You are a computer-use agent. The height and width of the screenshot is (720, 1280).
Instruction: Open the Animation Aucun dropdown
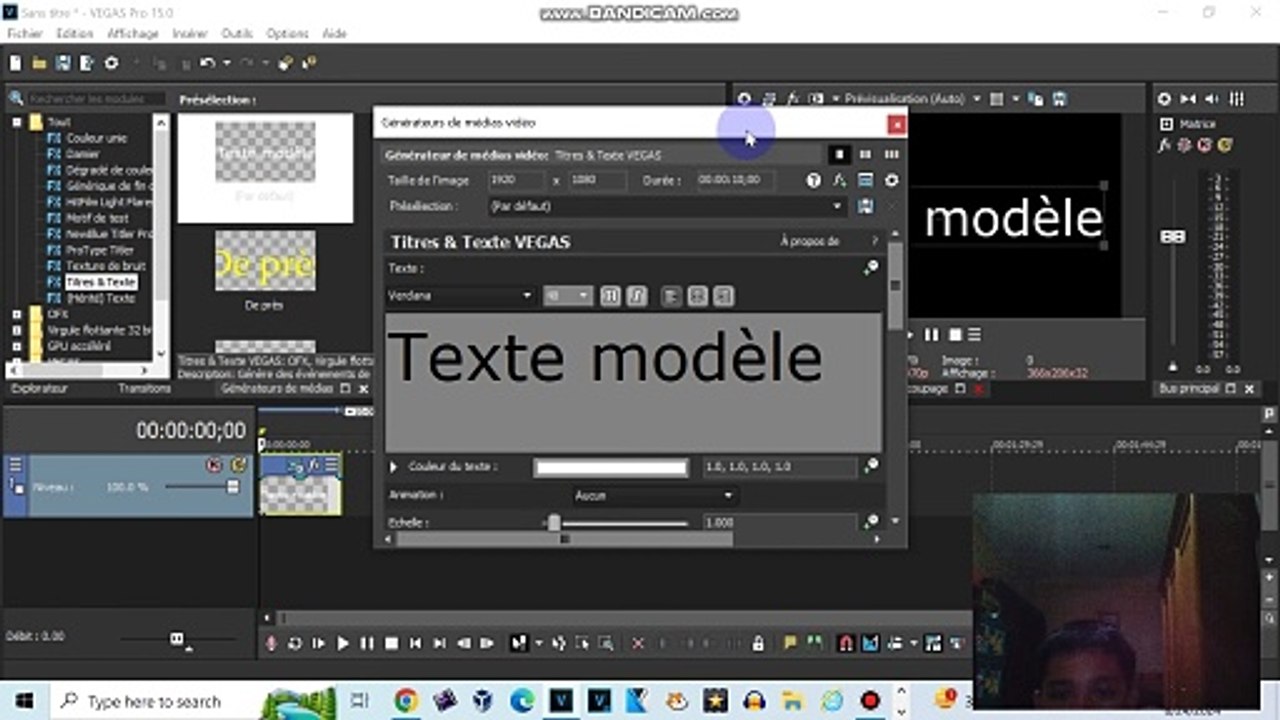655,495
